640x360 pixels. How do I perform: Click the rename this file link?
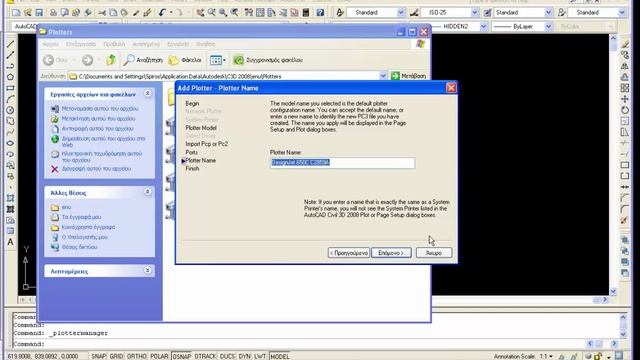(x=100, y=109)
